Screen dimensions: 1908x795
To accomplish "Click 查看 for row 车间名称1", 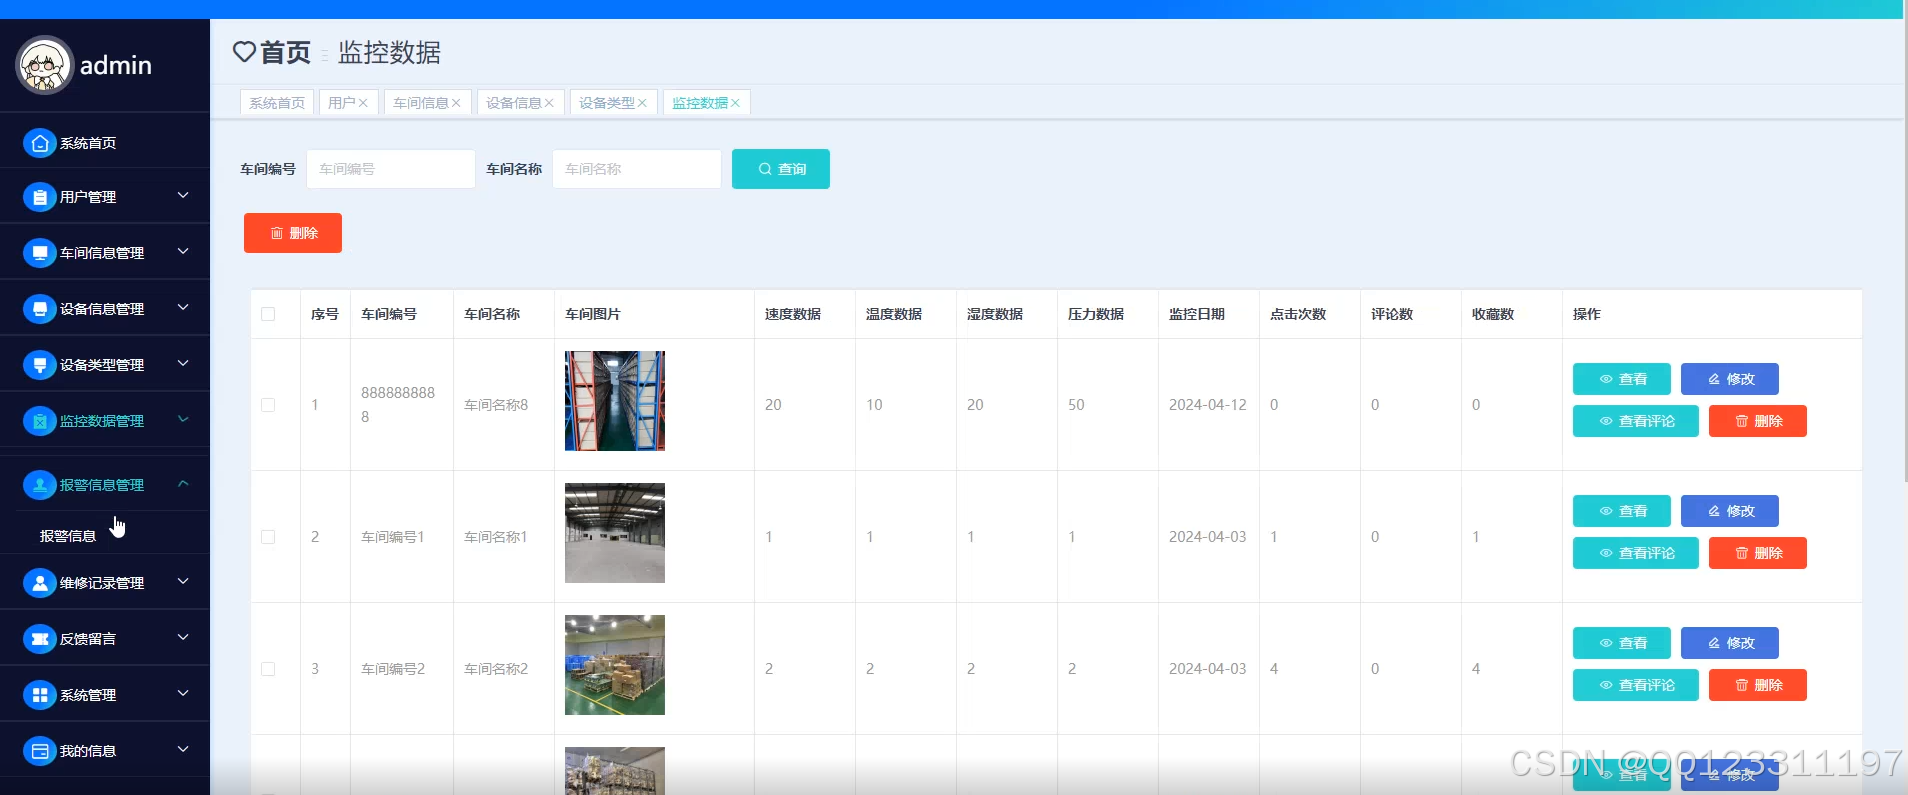I will click(1622, 511).
